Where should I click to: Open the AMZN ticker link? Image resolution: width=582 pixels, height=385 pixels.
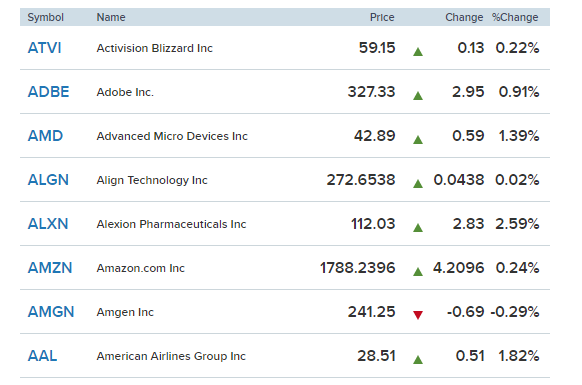tap(50, 268)
